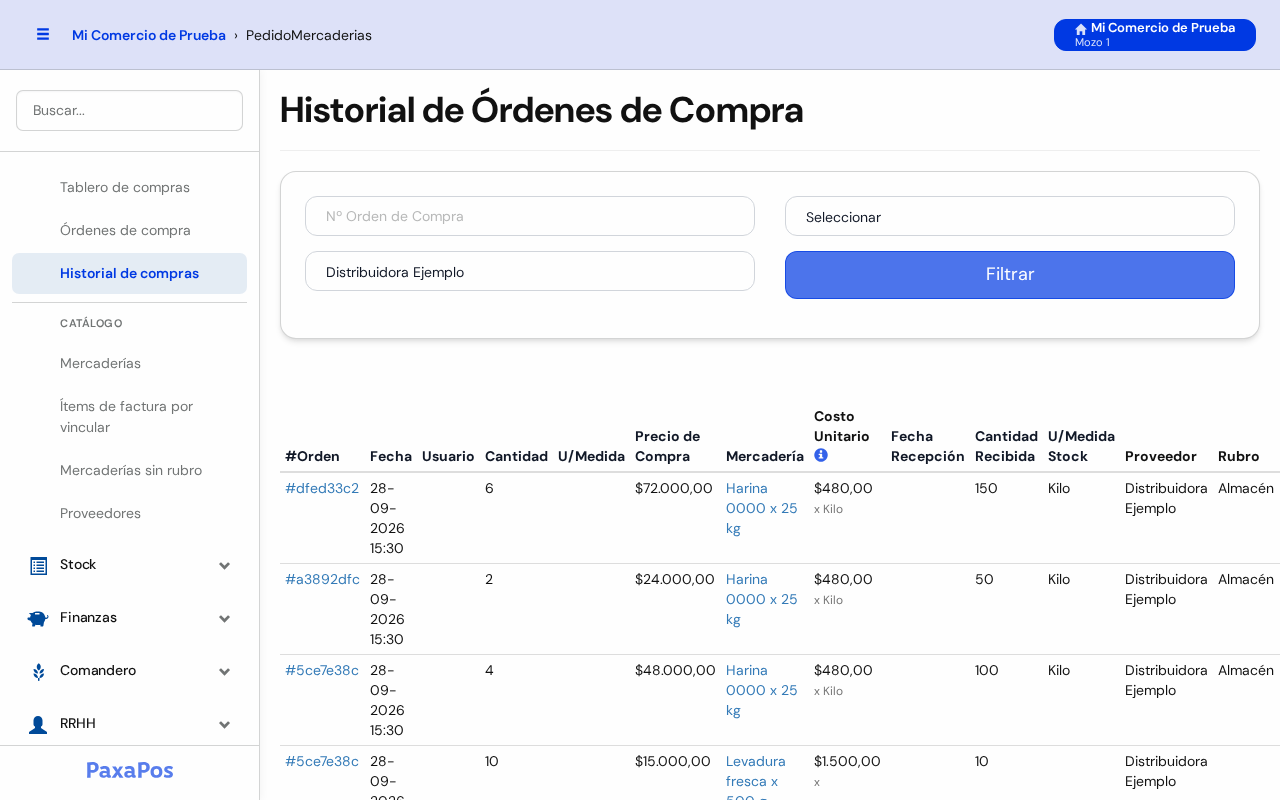Click the Mi Comercio de Prueba Mozo 1 badge
Screen dimensions: 1280x800
1155,35
